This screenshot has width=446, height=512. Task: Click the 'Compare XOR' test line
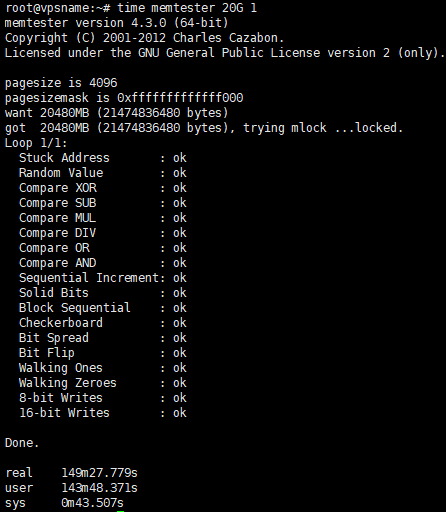click(x=103, y=188)
